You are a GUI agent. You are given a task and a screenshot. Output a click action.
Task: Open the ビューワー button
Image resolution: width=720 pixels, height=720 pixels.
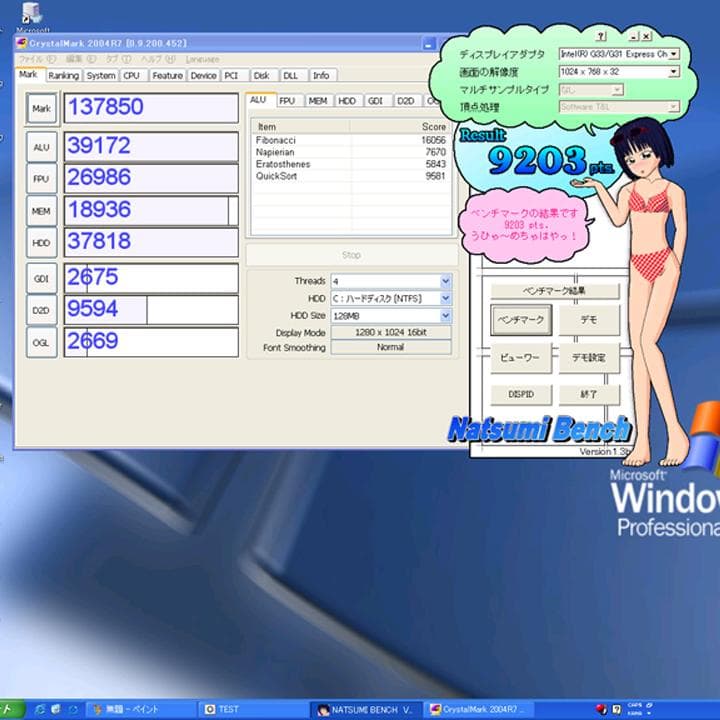coord(521,357)
